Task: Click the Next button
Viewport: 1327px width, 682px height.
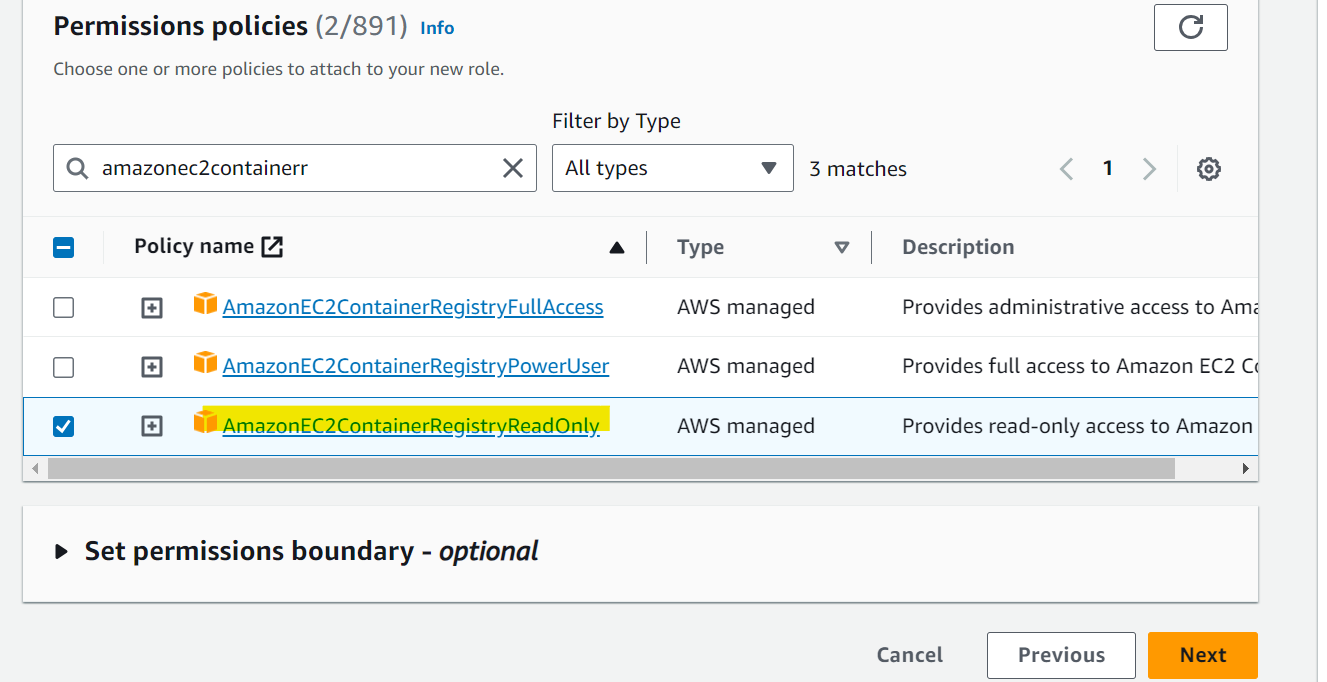Action: pyautogui.click(x=1202, y=655)
